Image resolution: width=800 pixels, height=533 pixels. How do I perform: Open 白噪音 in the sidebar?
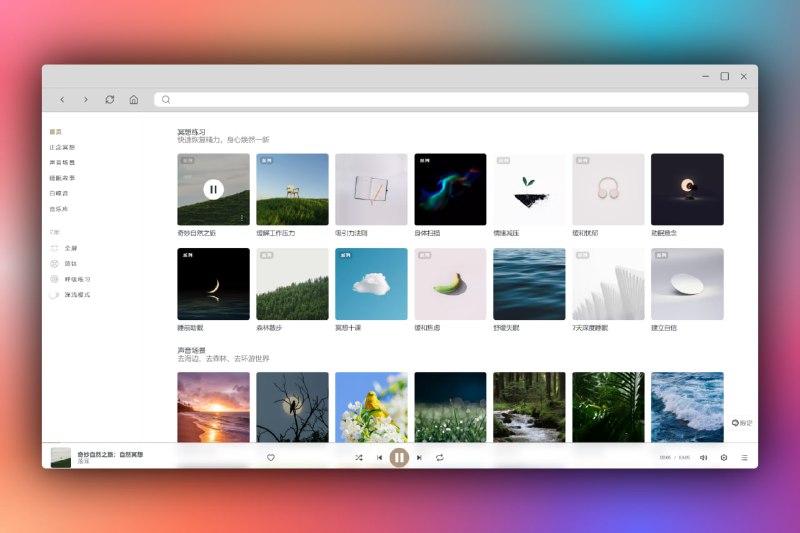coord(59,193)
